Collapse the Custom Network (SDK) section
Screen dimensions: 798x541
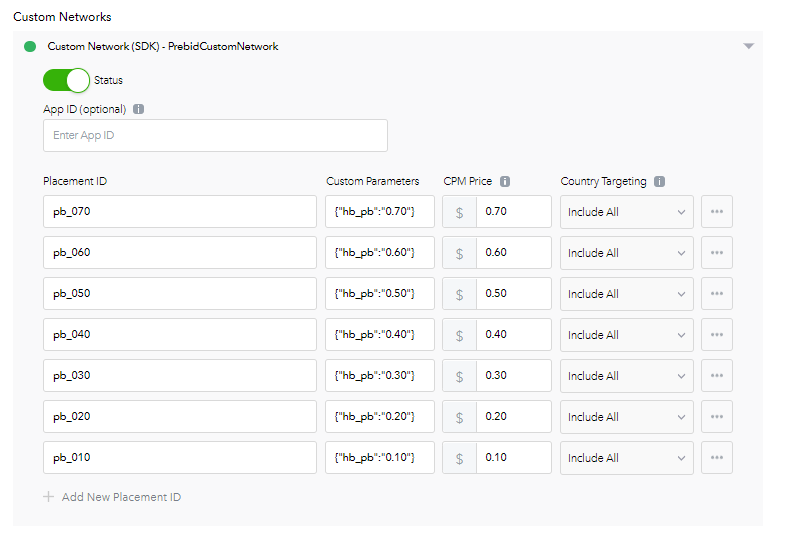click(x=748, y=46)
